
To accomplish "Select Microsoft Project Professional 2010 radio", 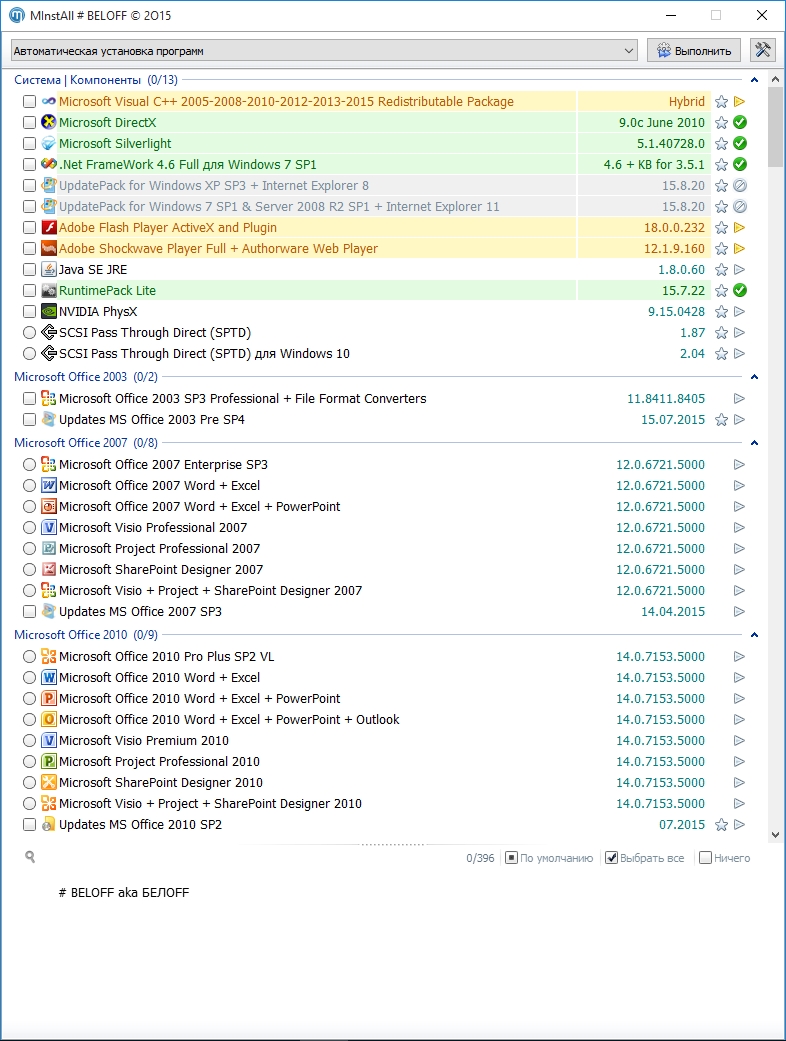I will (29, 761).
